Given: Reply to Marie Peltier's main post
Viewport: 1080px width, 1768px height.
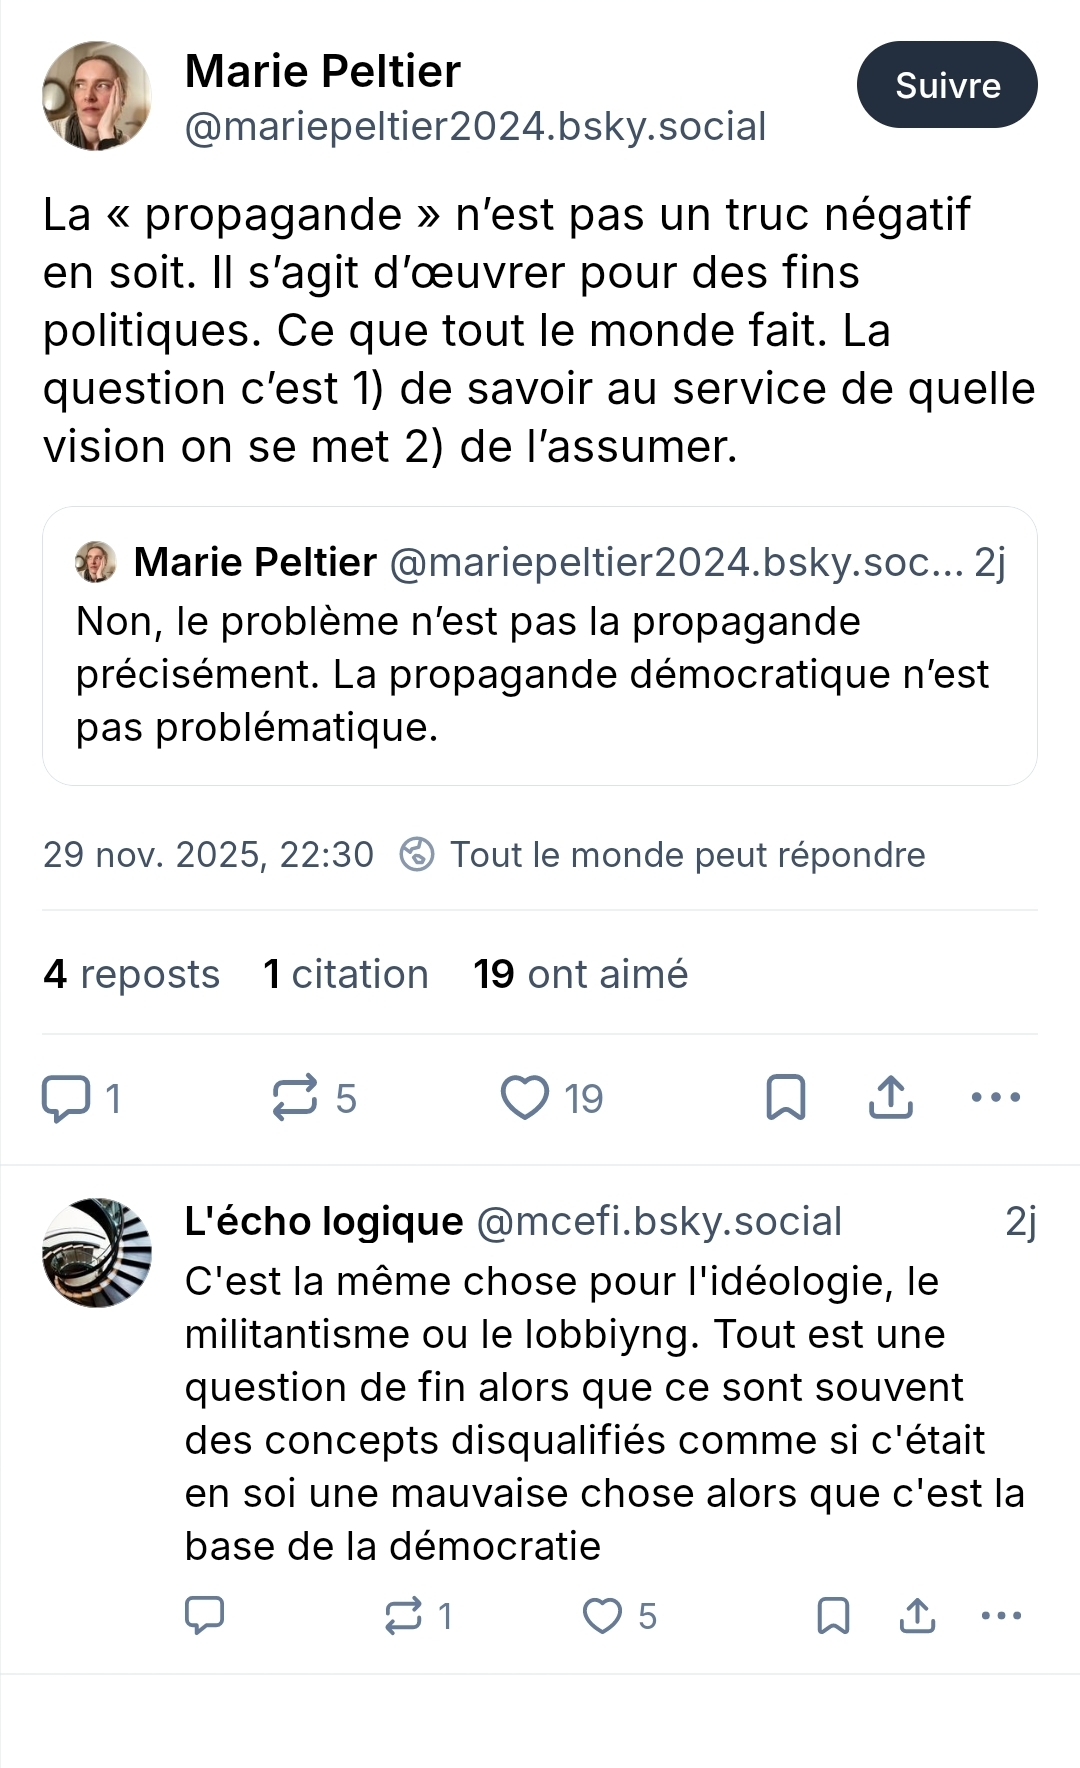Looking at the screenshot, I should 66,1098.
